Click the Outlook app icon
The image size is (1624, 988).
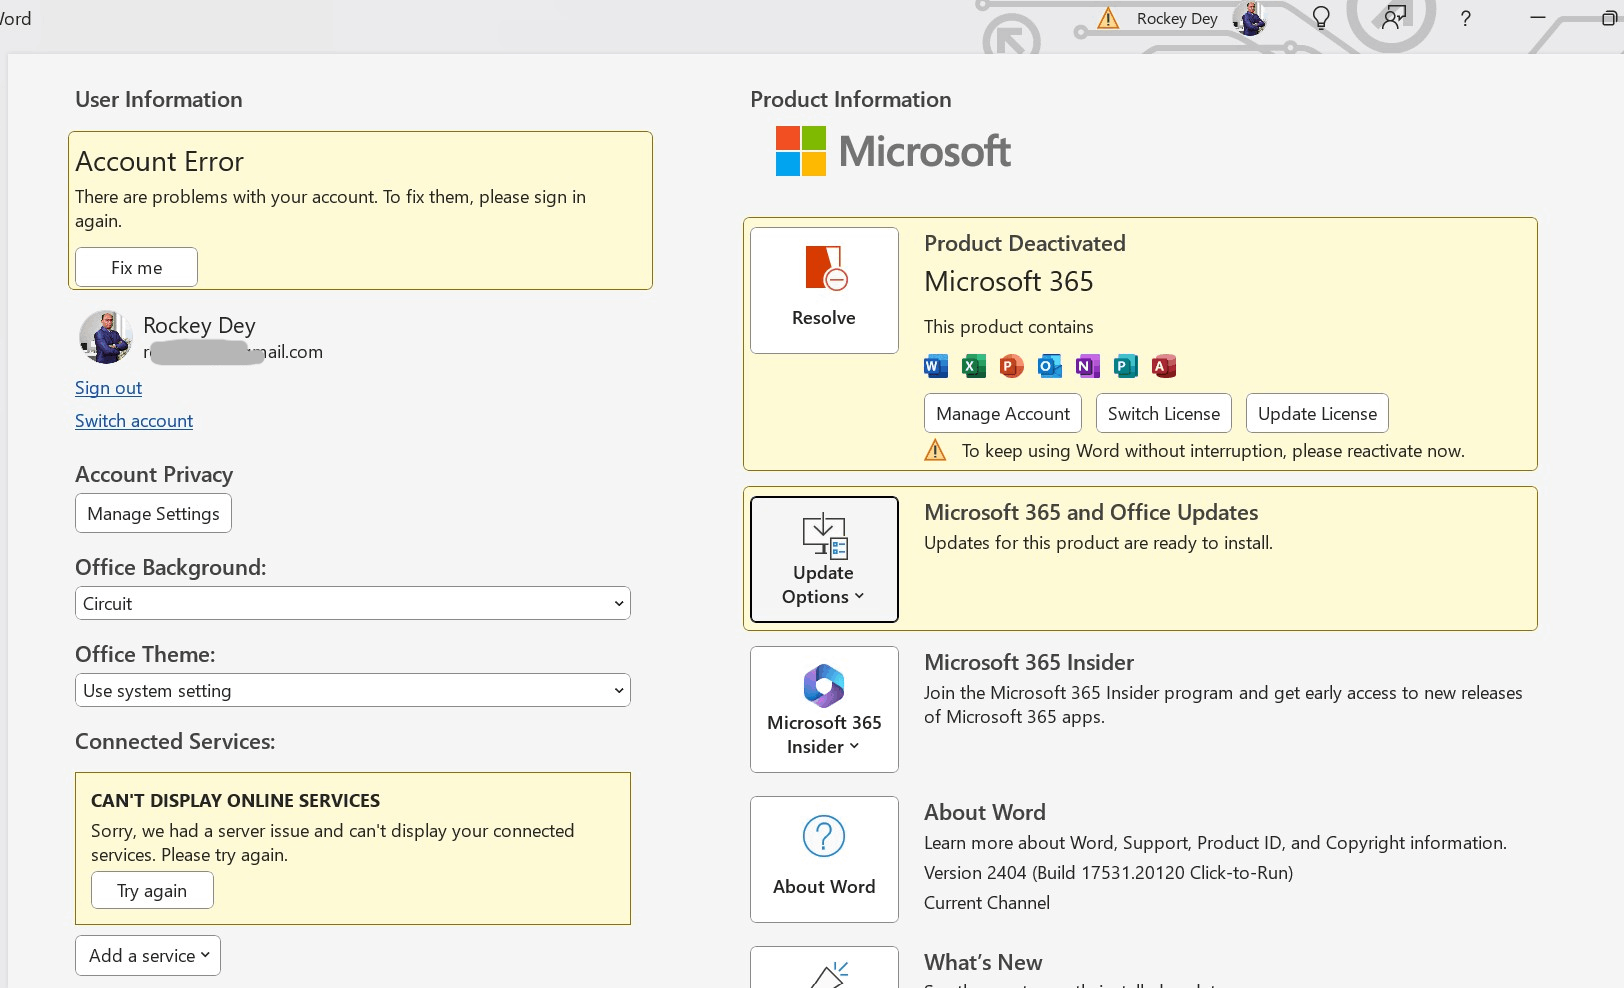point(1050,366)
